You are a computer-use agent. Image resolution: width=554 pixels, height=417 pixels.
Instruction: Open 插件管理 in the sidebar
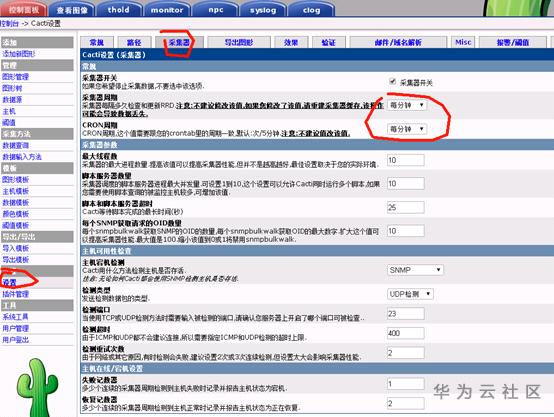(16, 294)
